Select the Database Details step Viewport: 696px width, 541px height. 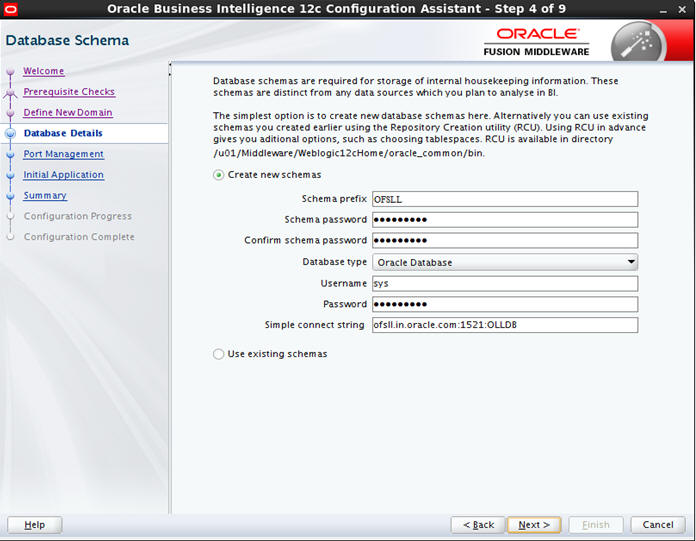(x=63, y=133)
